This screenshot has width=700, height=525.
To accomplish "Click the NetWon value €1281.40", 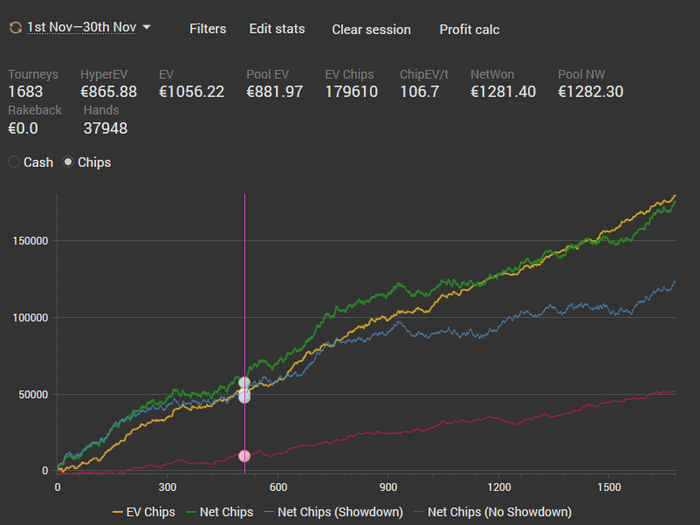I will [503, 92].
